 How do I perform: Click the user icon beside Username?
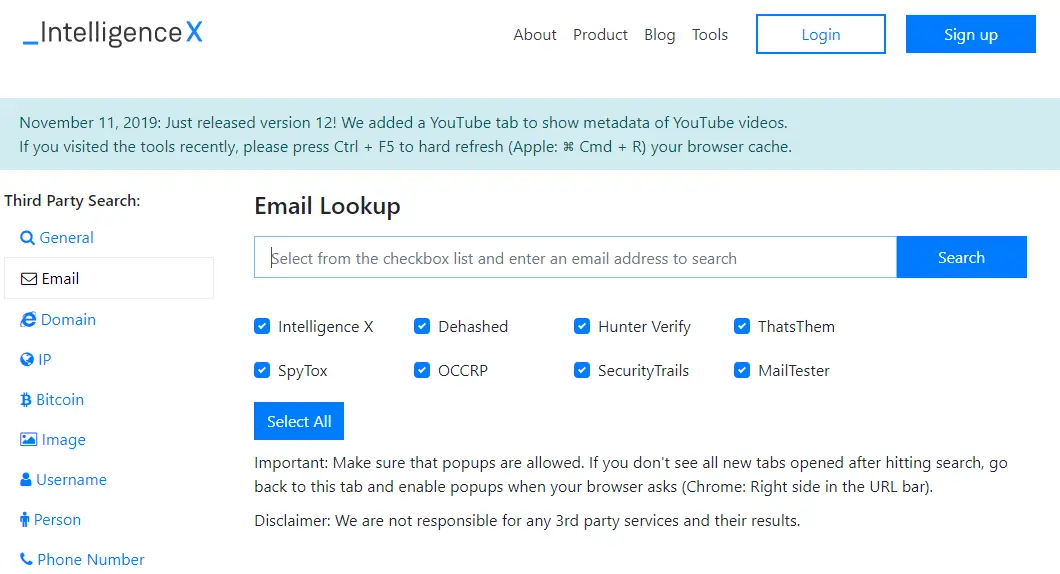click(x=26, y=480)
